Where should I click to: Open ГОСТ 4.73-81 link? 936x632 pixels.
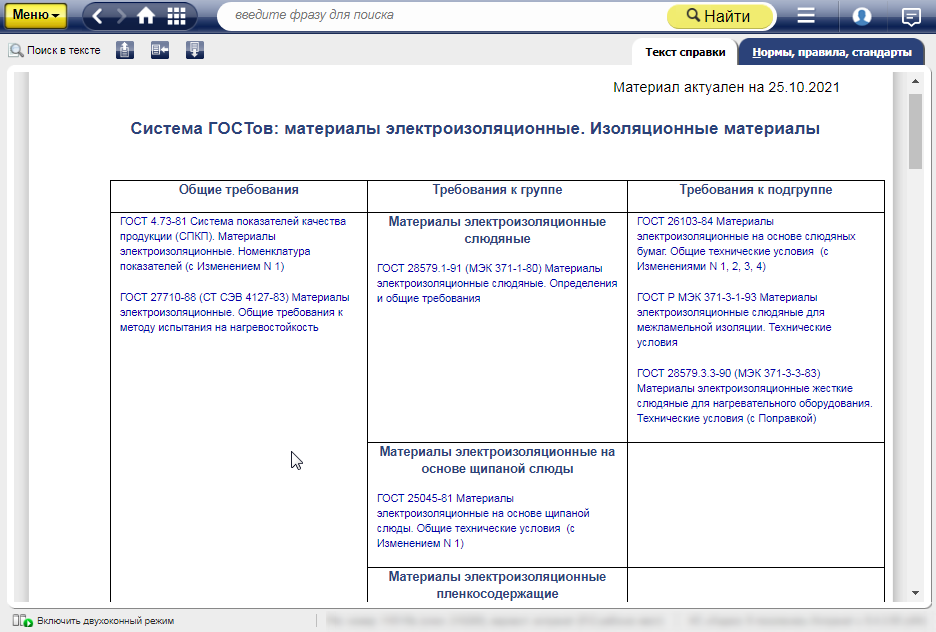(x=233, y=243)
